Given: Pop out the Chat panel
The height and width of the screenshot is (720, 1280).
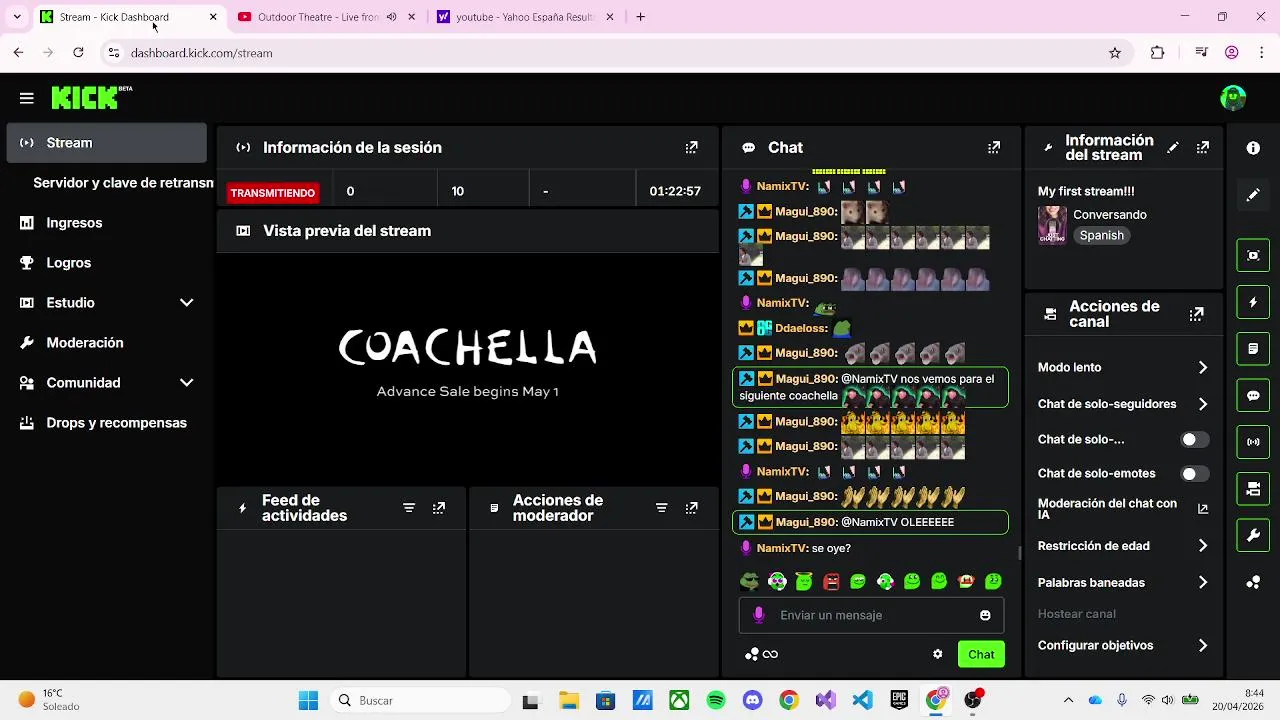Looking at the screenshot, I should click(993, 147).
